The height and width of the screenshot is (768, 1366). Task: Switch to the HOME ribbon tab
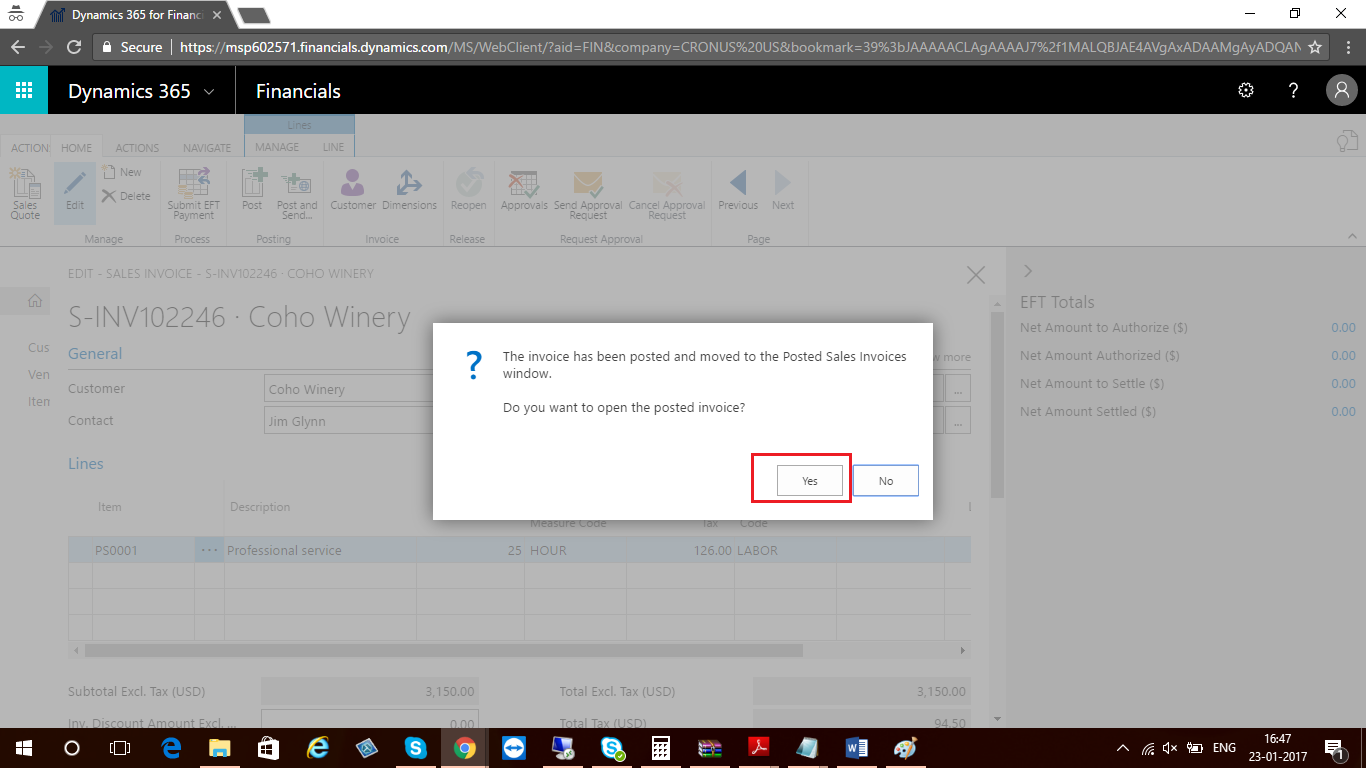76,148
